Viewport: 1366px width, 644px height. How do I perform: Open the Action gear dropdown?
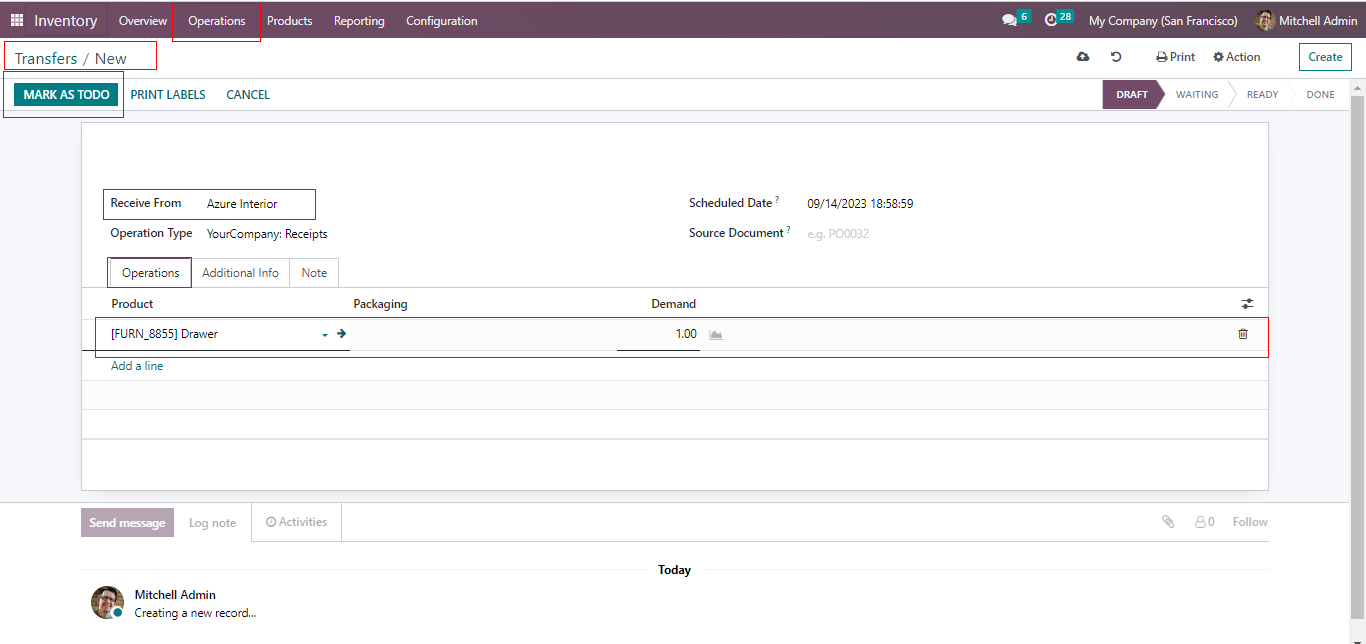[1237, 57]
